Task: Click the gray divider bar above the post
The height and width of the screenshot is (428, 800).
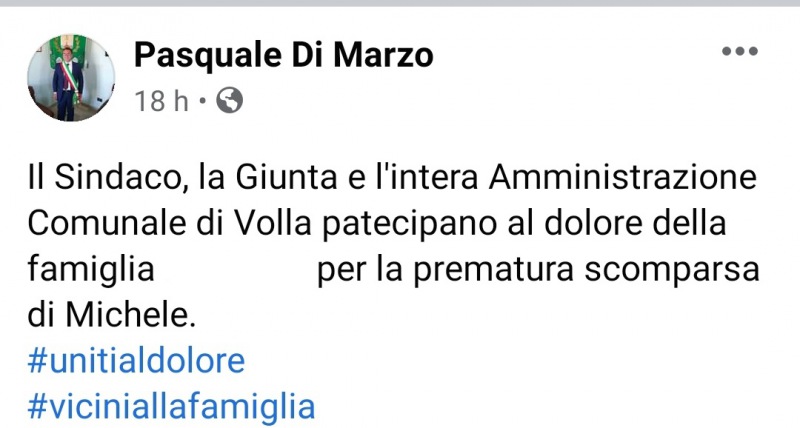Action: (400, 3)
